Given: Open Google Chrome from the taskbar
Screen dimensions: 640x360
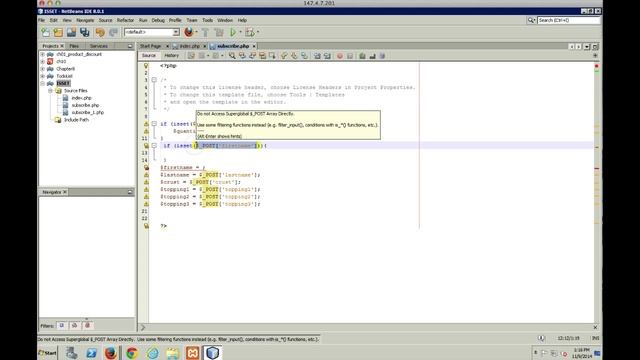Looking at the screenshot, I should pyautogui.click(x=132, y=353).
